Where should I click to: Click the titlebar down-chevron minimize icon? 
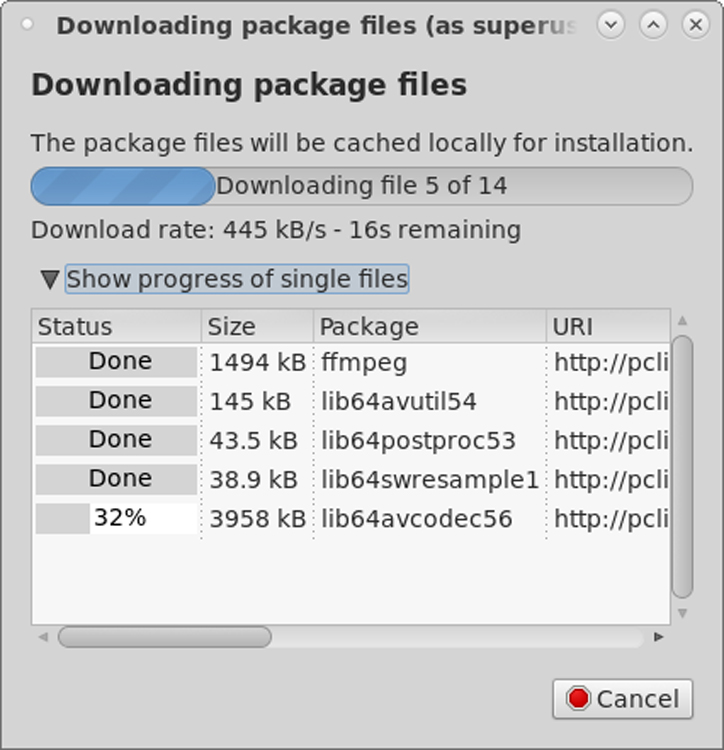611,24
